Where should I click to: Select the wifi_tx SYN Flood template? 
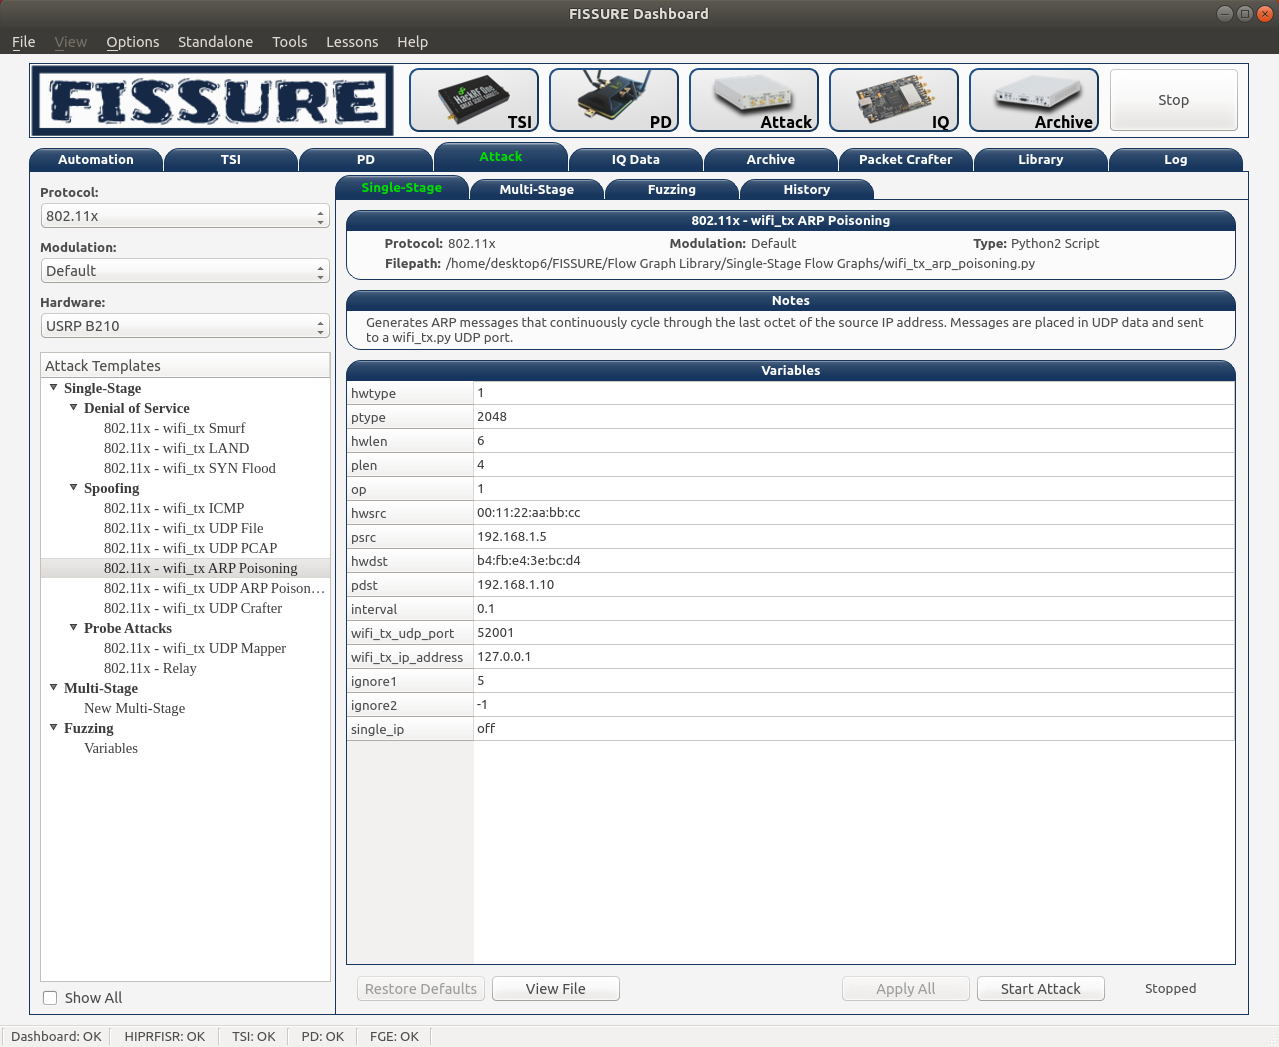pos(190,468)
